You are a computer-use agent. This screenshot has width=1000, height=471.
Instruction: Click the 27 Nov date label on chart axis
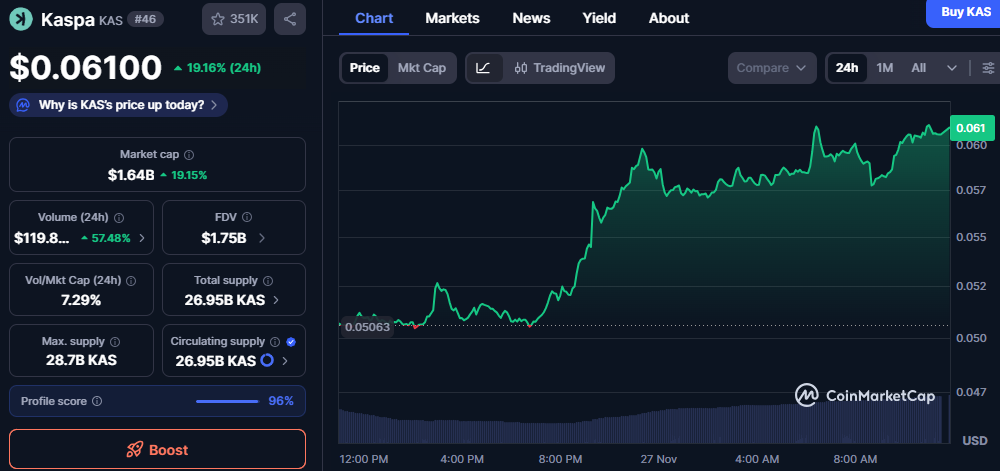point(658,459)
